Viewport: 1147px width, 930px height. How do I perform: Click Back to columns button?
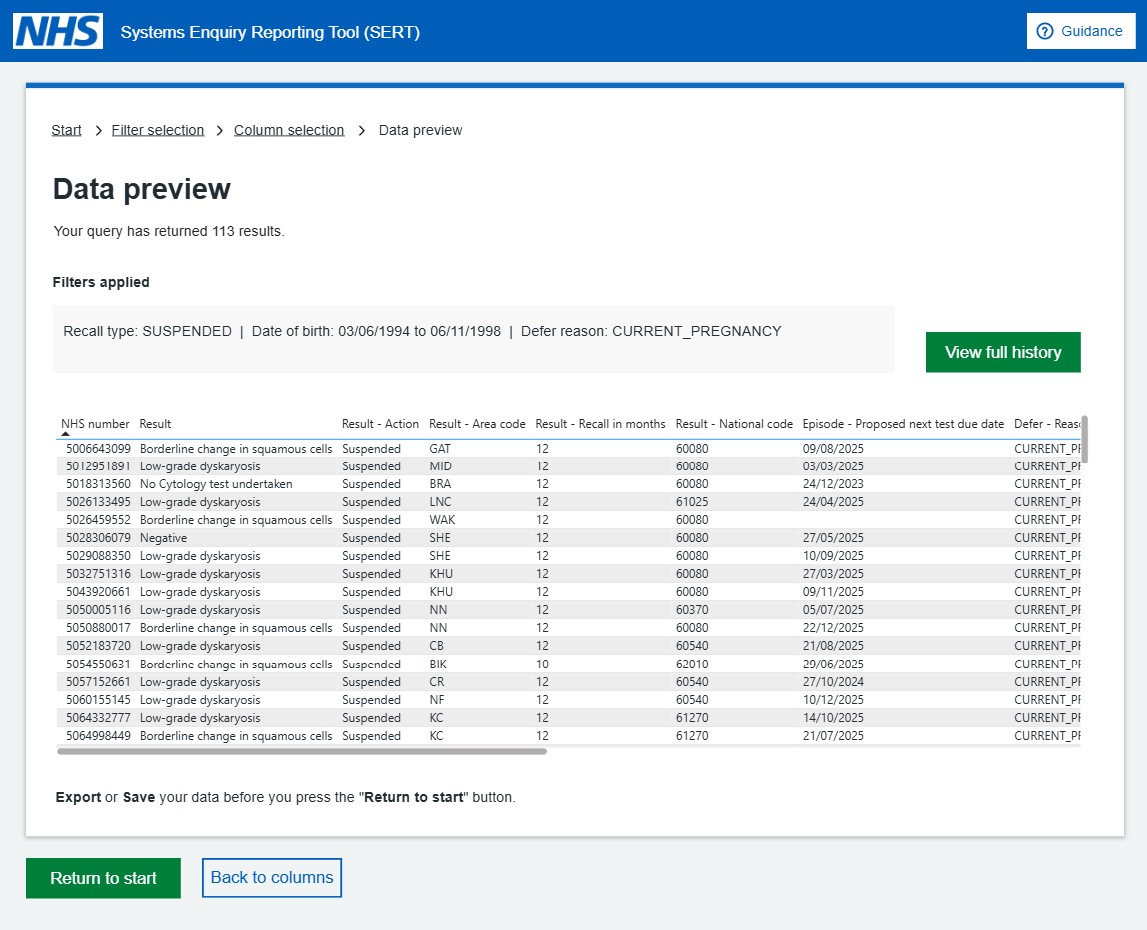pos(272,878)
